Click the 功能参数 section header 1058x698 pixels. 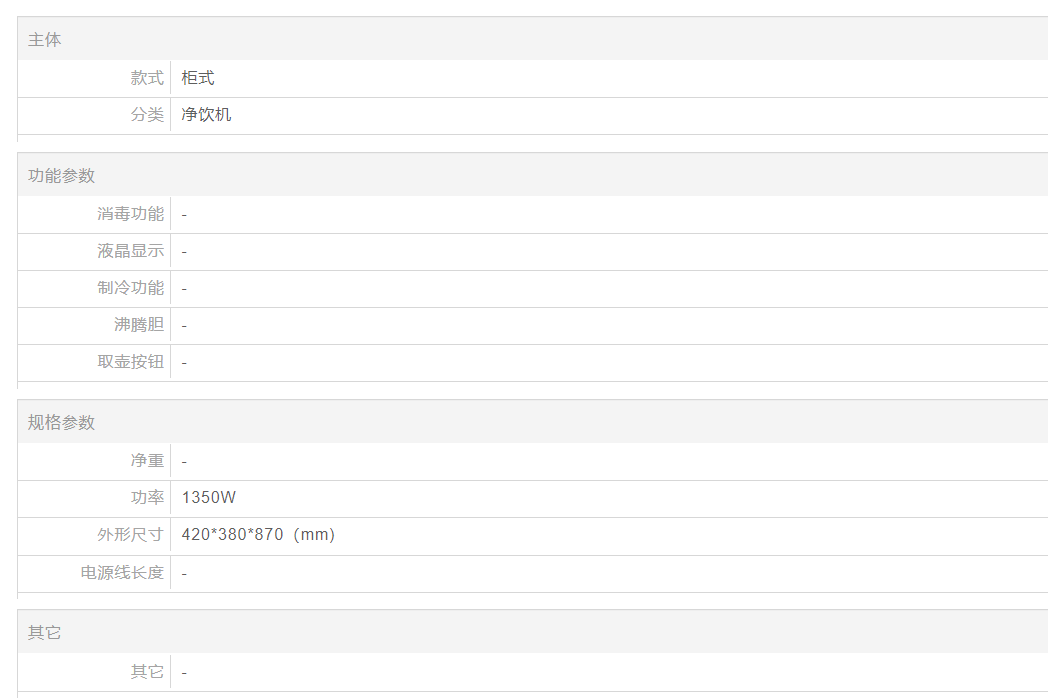pos(62,176)
